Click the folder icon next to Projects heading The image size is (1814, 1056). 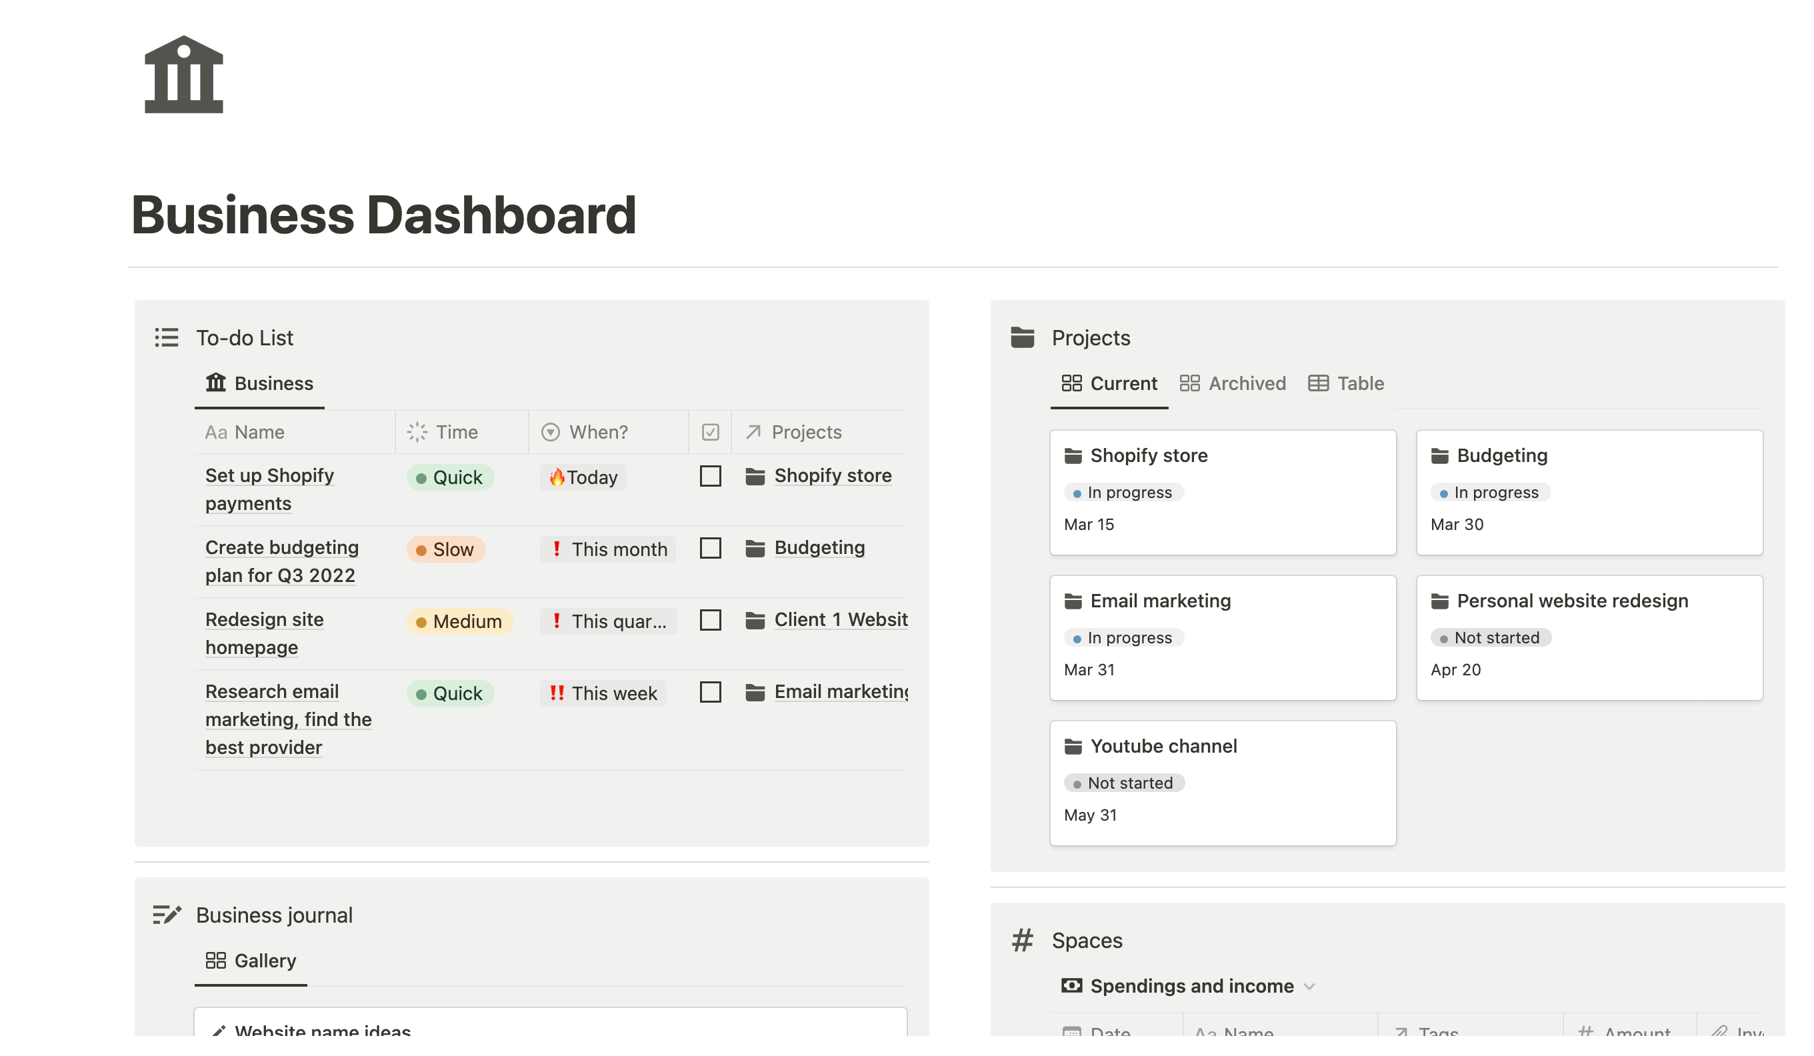tap(1021, 337)
